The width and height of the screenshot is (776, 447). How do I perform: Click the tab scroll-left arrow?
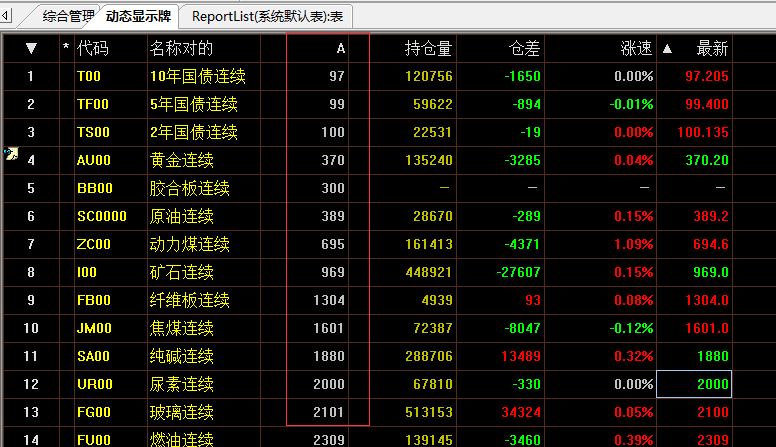coord(5,16)
